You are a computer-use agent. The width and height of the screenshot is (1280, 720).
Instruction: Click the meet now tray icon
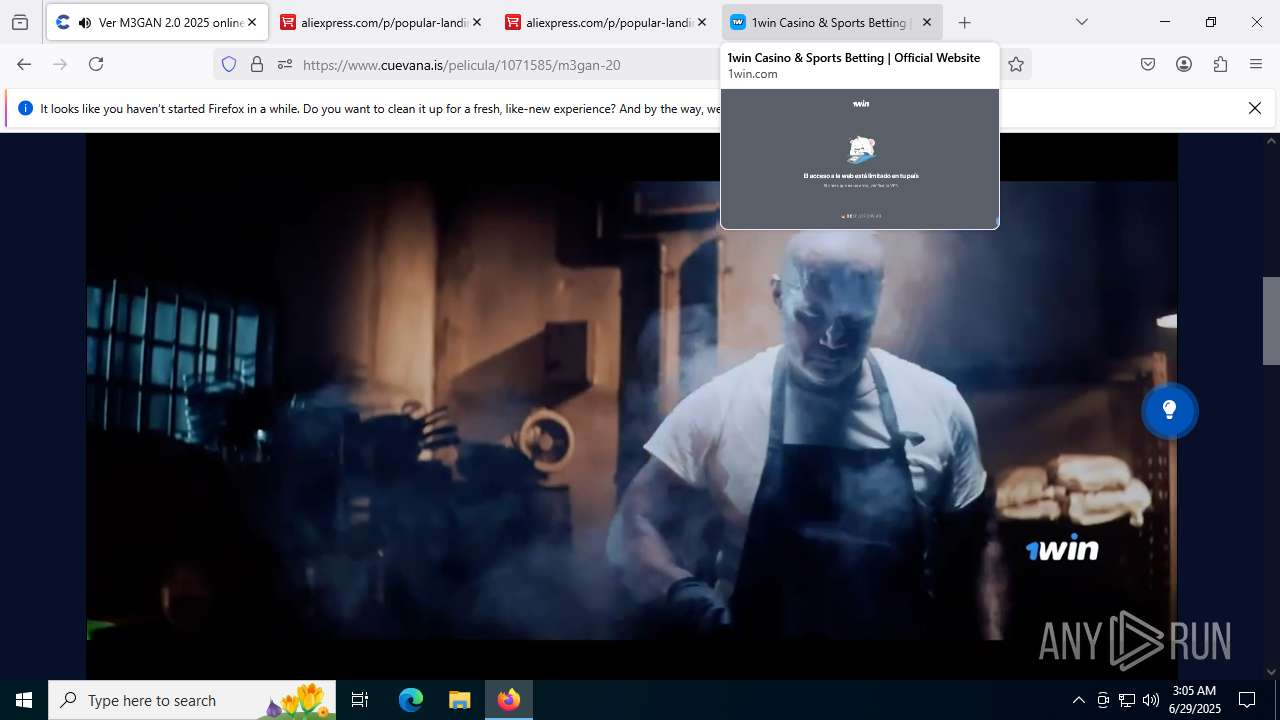[1103, 700]
